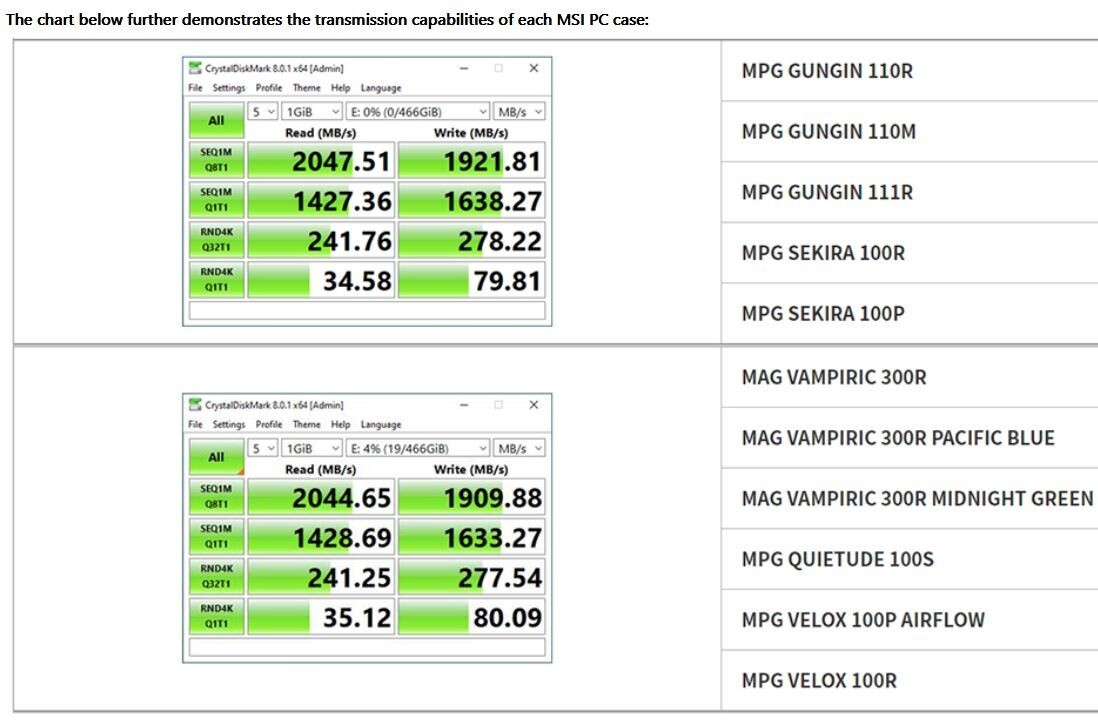
Task: Open the Settings menu in the upper CrystalDiskMark window
Action: click(229, 88)
